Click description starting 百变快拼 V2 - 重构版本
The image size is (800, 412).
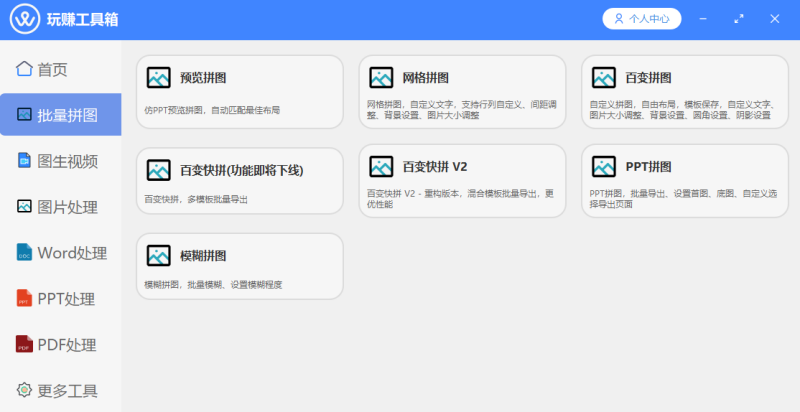[460, 199]
